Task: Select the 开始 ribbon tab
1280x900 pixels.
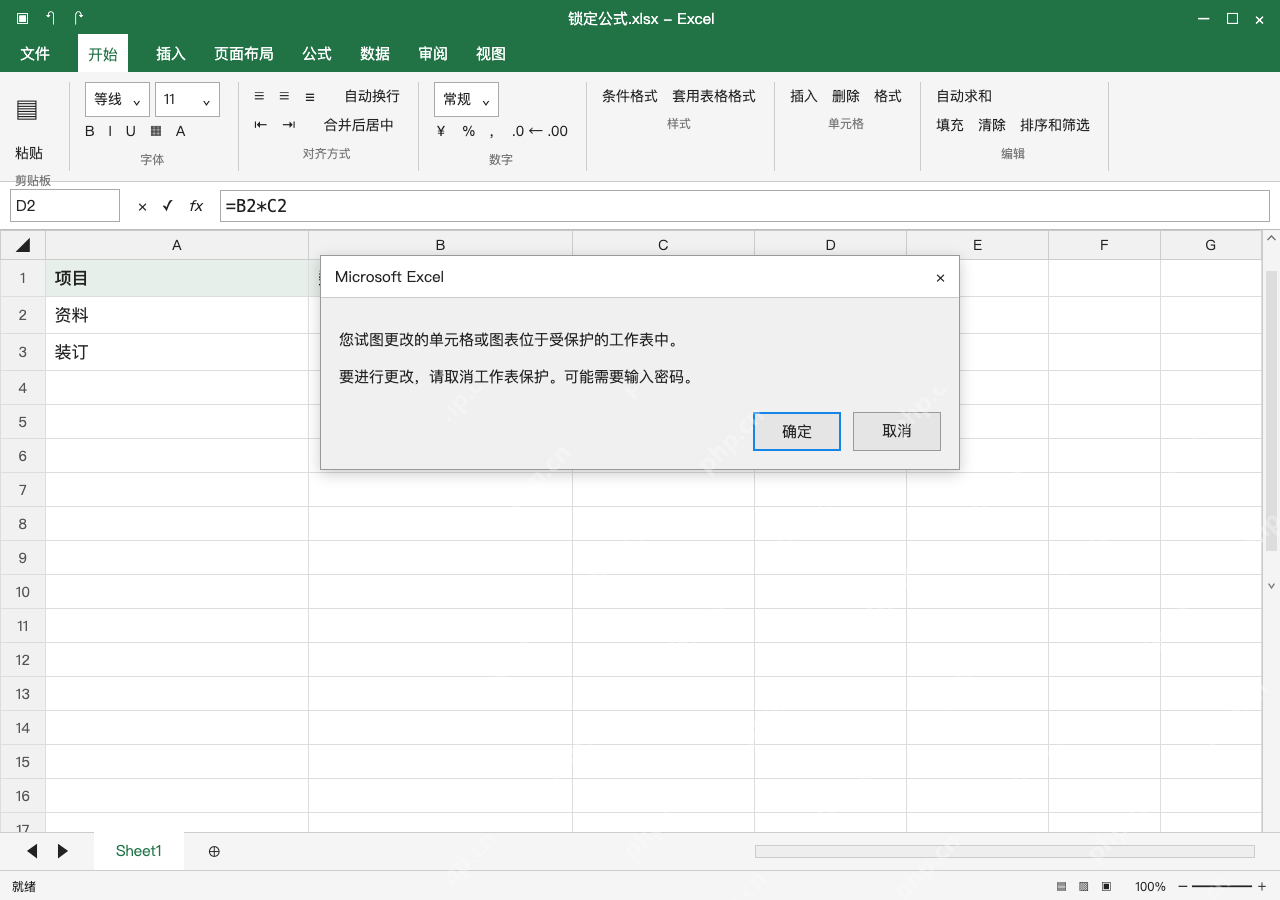Action: click(x=103, y=54)
